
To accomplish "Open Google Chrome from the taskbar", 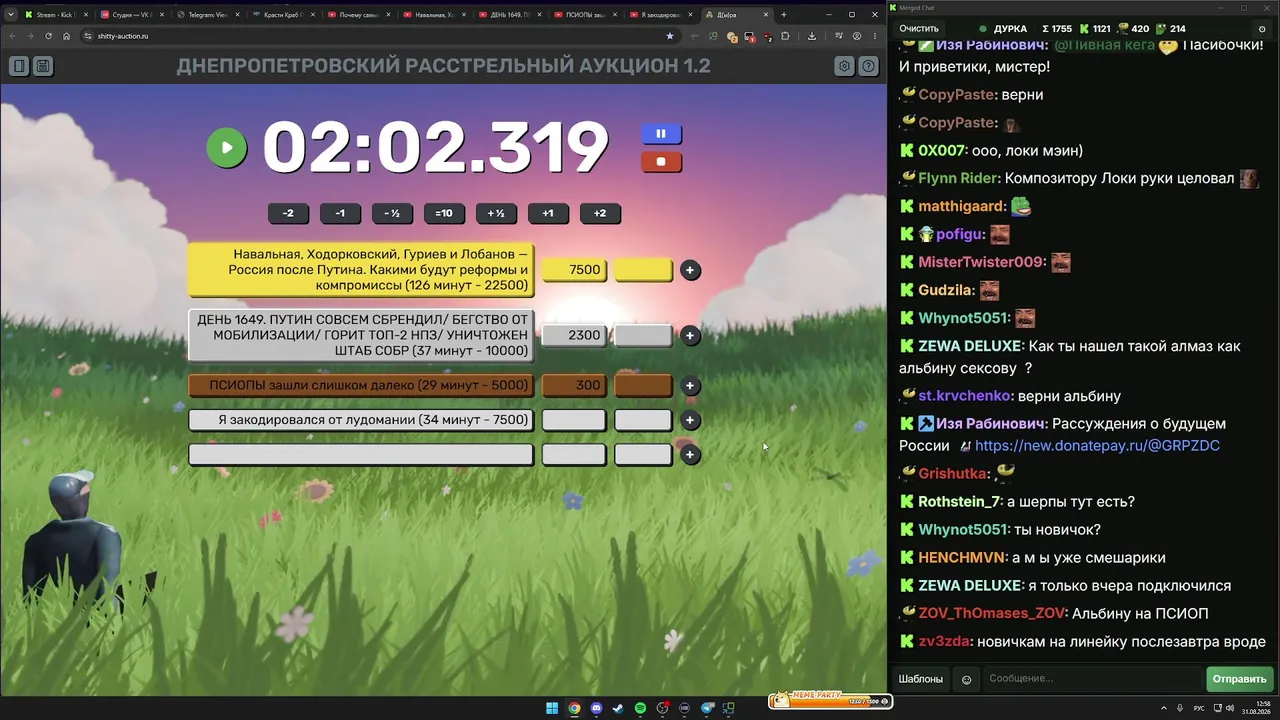I will (x=574, y=708).
